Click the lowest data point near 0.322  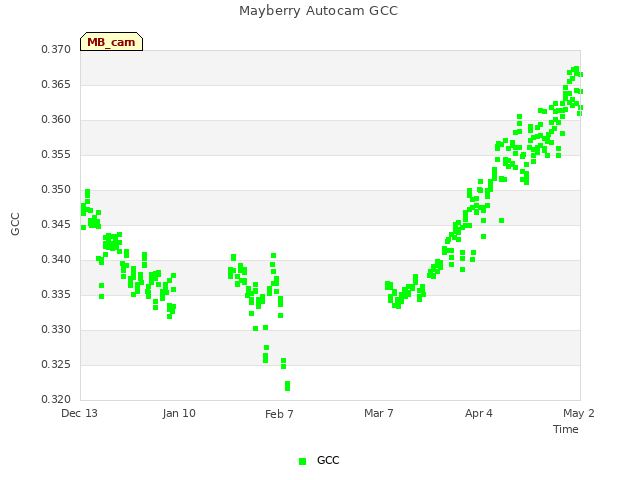tap(287, 386)
